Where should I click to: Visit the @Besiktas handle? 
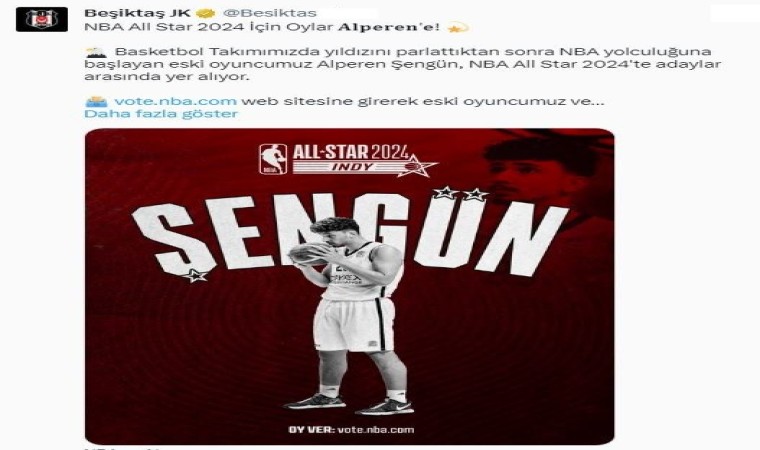269,13
